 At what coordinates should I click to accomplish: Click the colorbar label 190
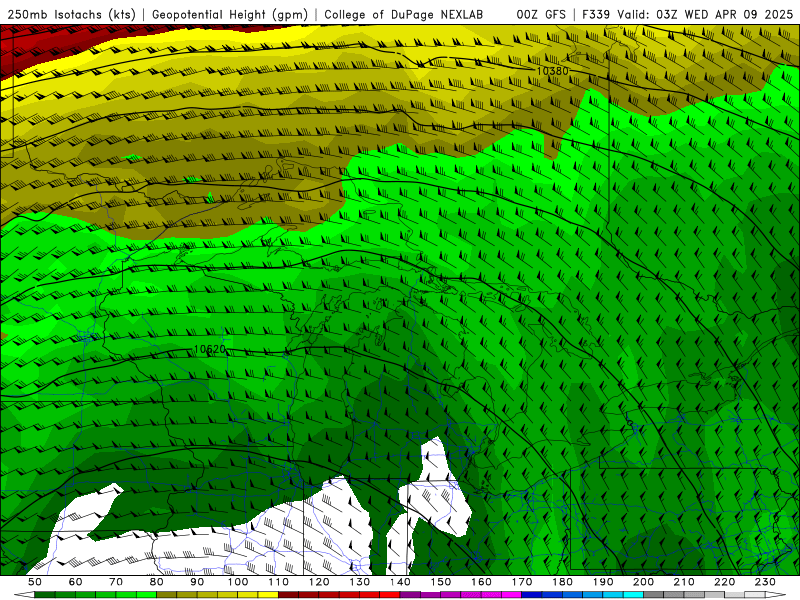pyautogui.click(x=603, y=582)
